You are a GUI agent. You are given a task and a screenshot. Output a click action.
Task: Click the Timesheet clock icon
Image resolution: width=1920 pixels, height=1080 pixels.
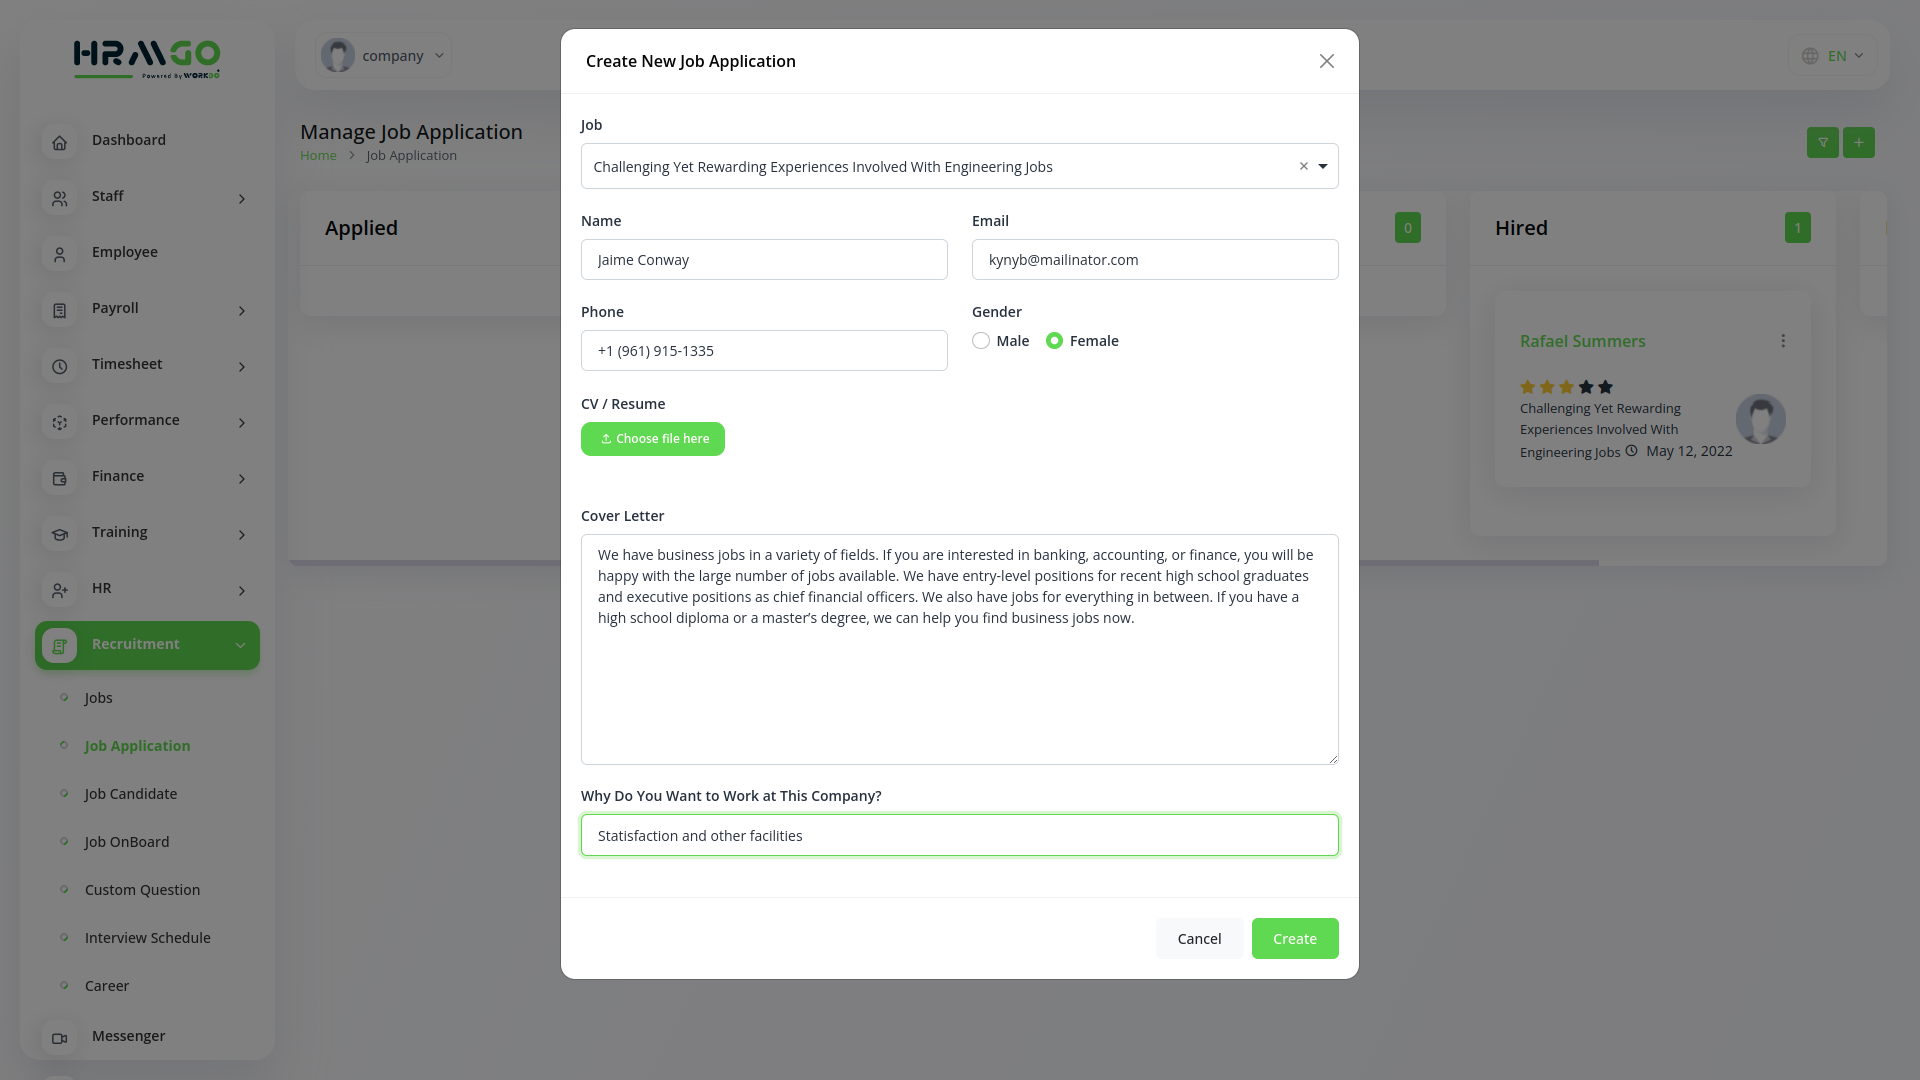[x=60, y=367]
